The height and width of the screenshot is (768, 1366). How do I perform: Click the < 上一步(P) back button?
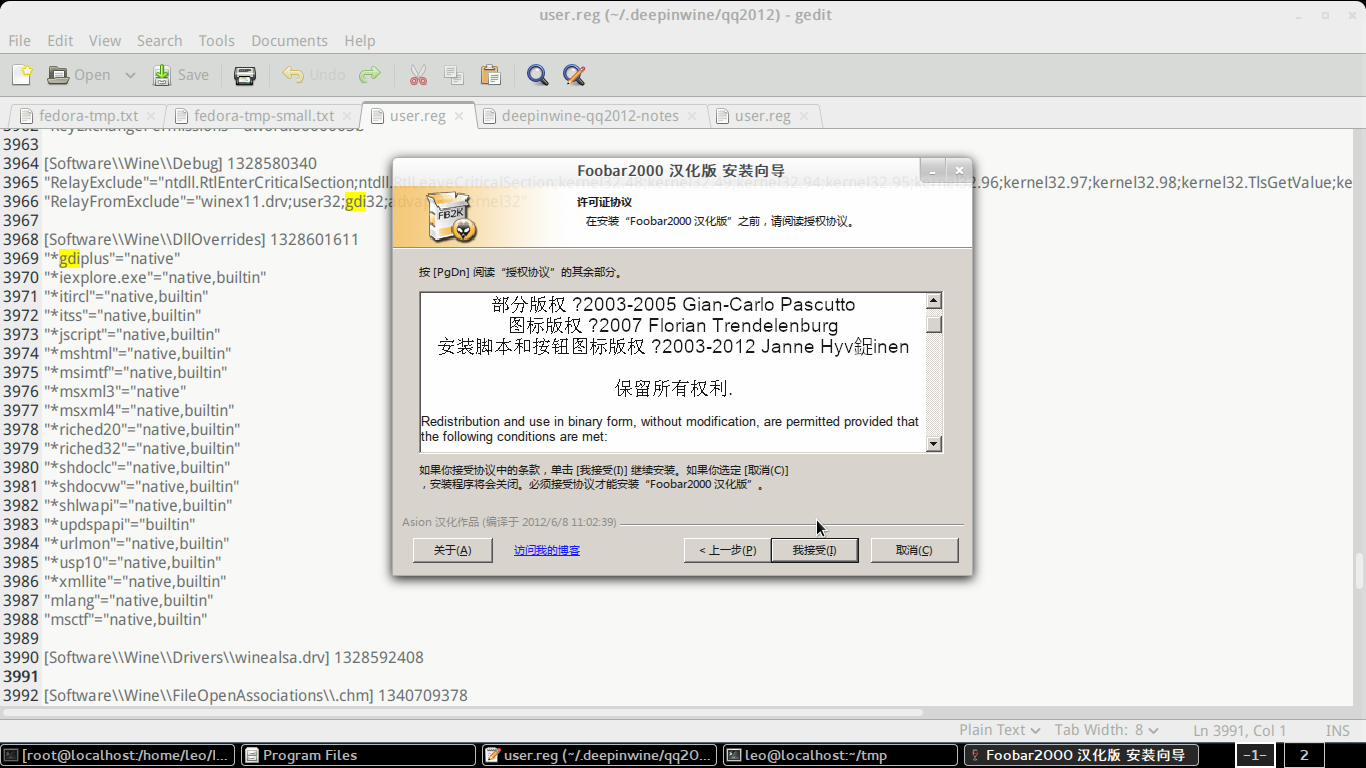coord(727,550)
